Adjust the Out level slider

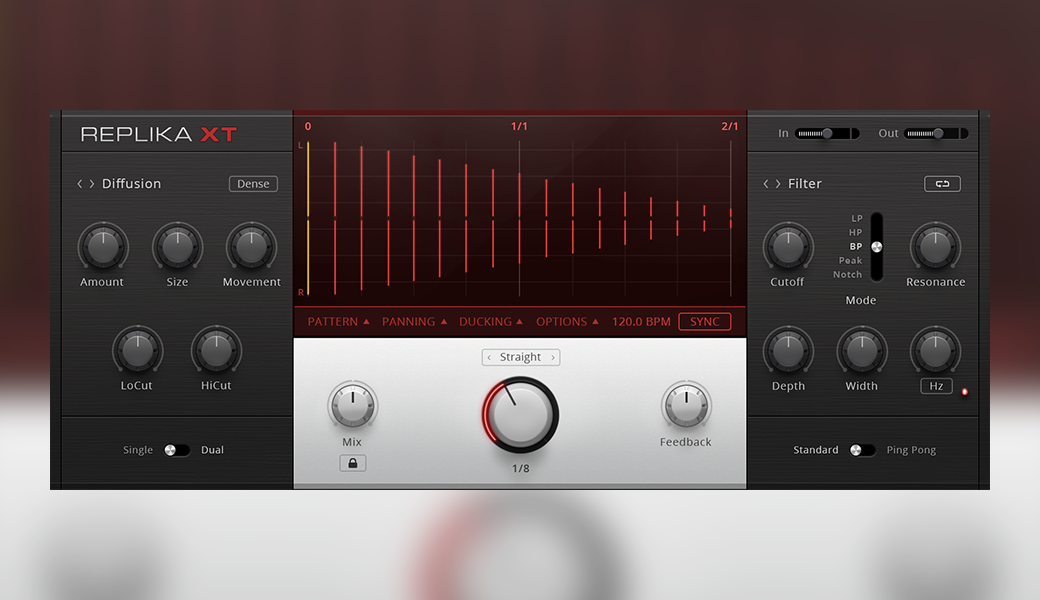937,133
